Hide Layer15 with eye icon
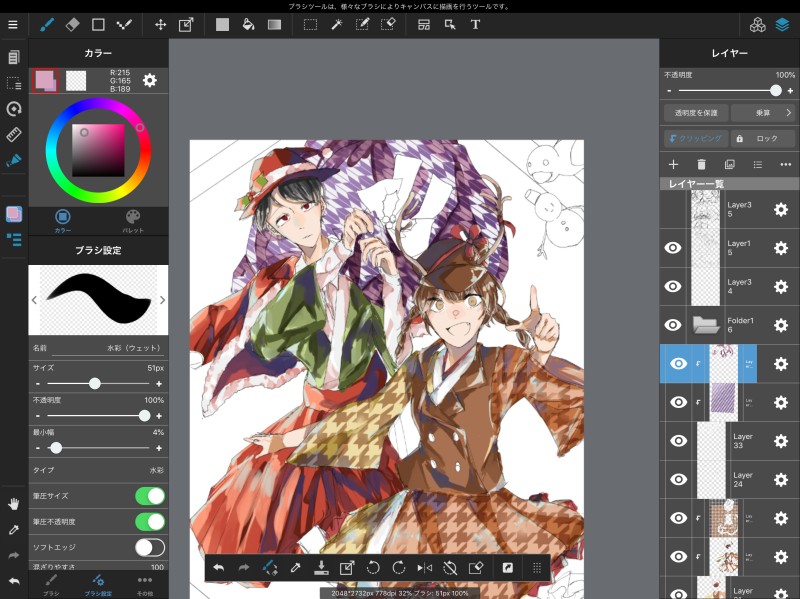Image resolution: width=800 pixels, height=599 pixels. coord(673,248)
